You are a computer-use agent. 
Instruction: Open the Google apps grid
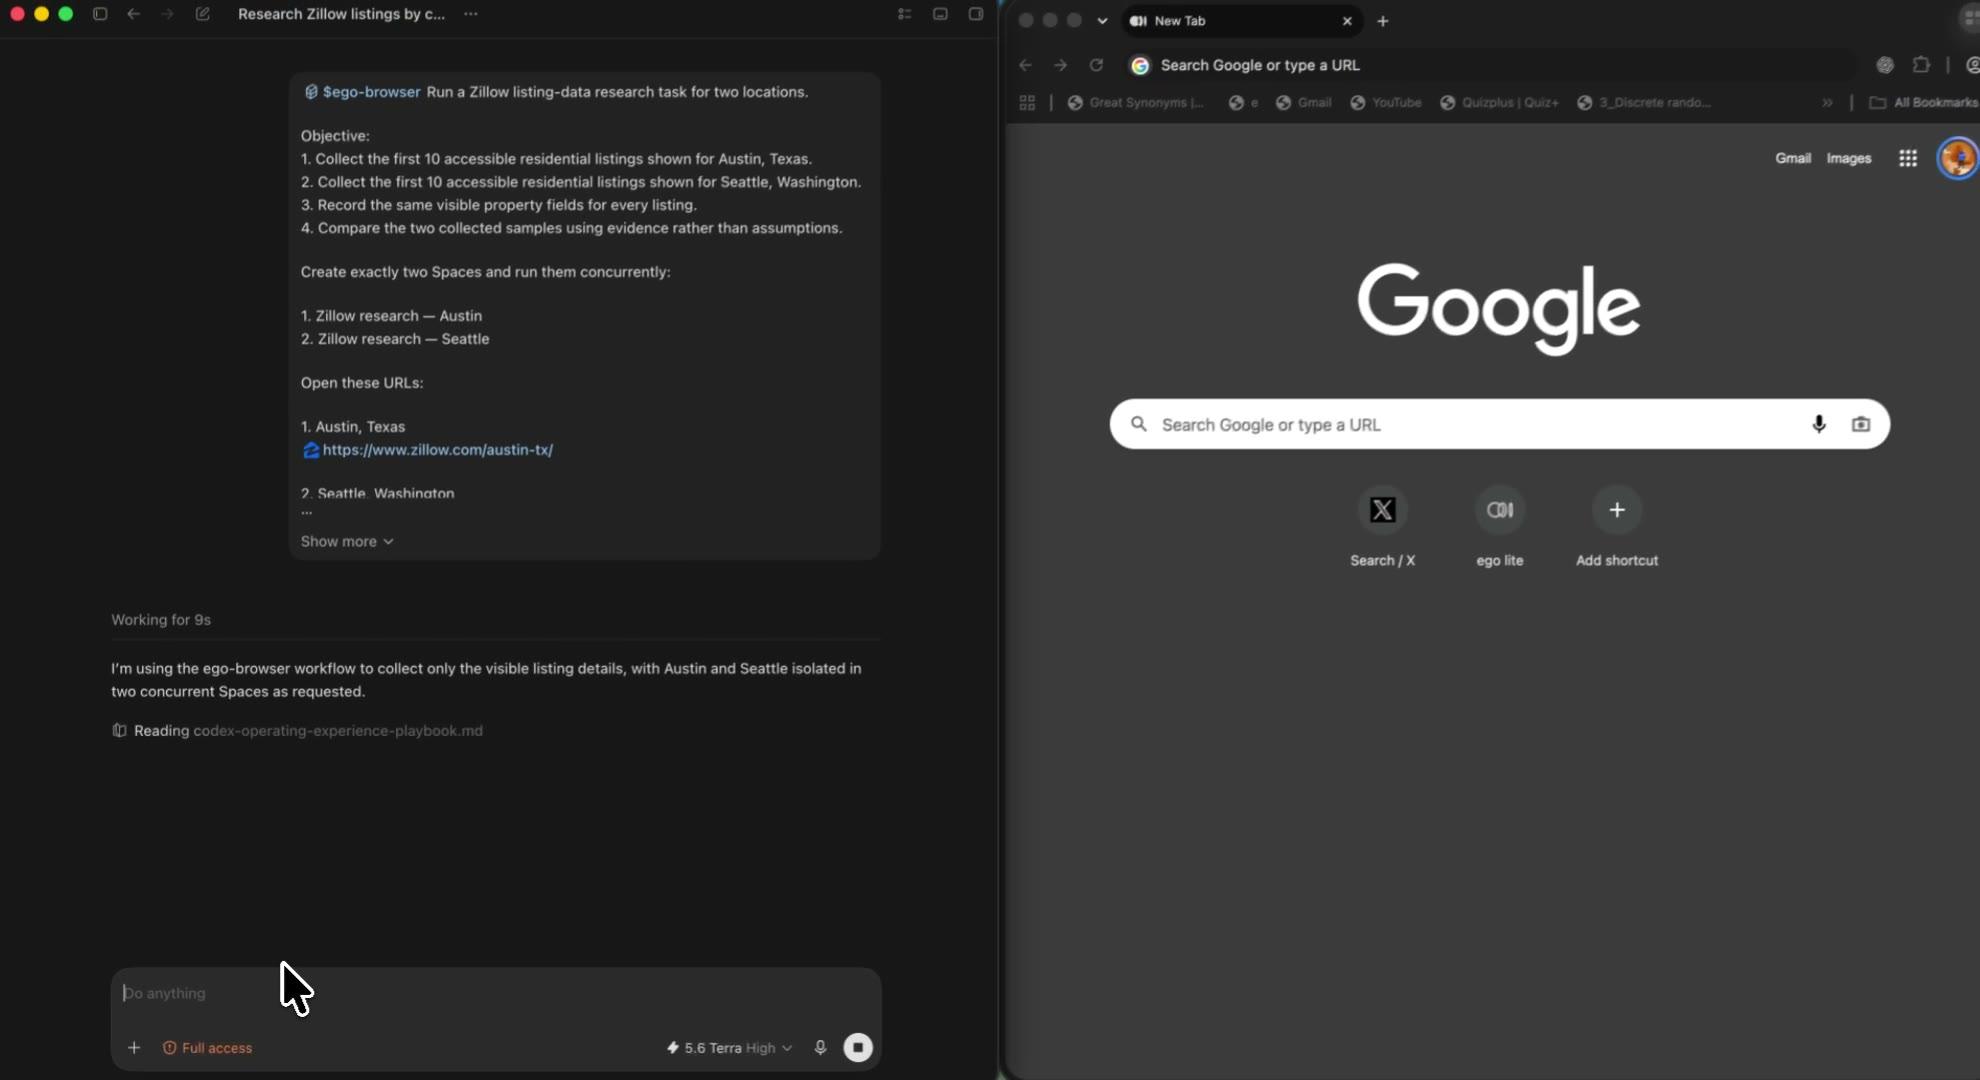coord(1908,158)
